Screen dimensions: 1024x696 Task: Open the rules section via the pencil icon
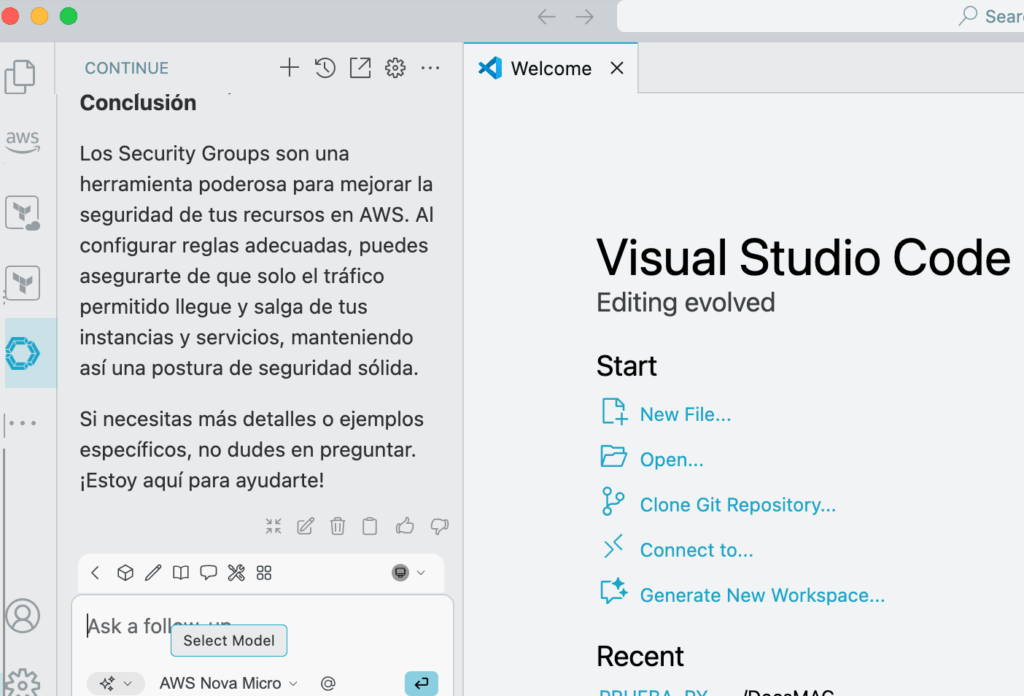point(153,573)
